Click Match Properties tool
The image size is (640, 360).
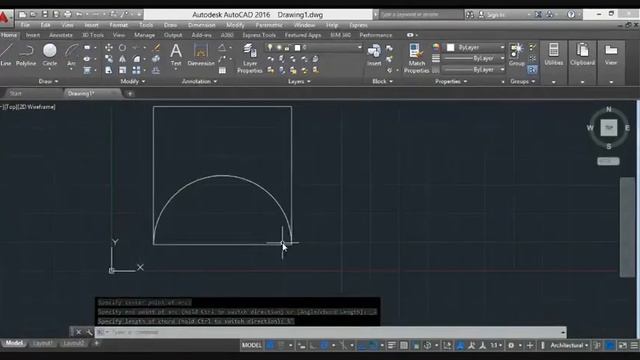pos(416,58)
